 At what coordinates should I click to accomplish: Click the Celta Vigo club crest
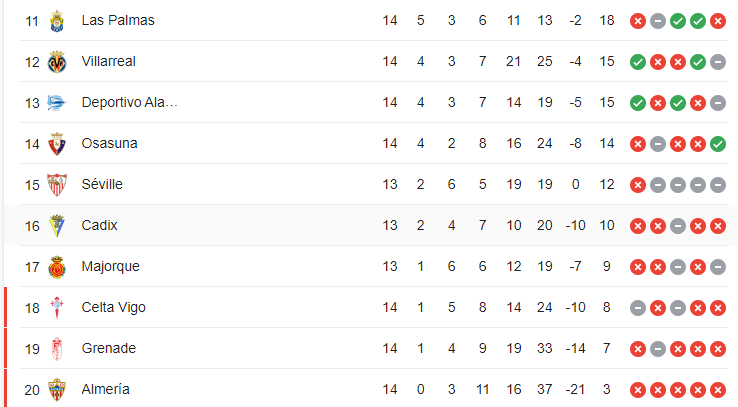pyautogui.click(x=57, y=307)
